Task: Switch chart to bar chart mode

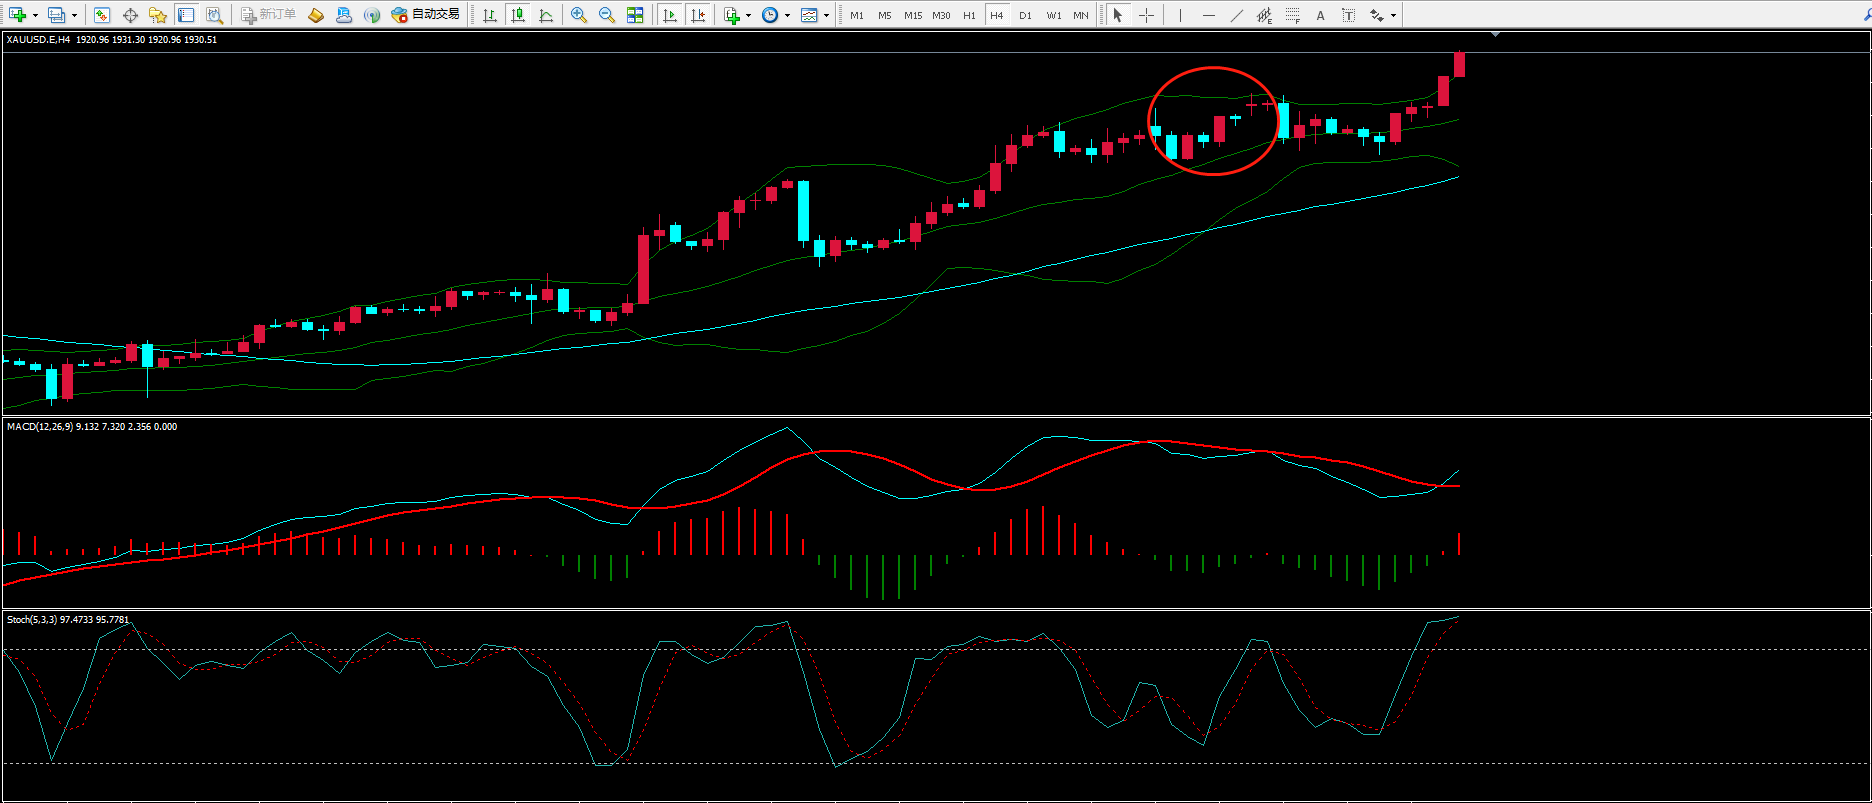Action: coord(490,15)
